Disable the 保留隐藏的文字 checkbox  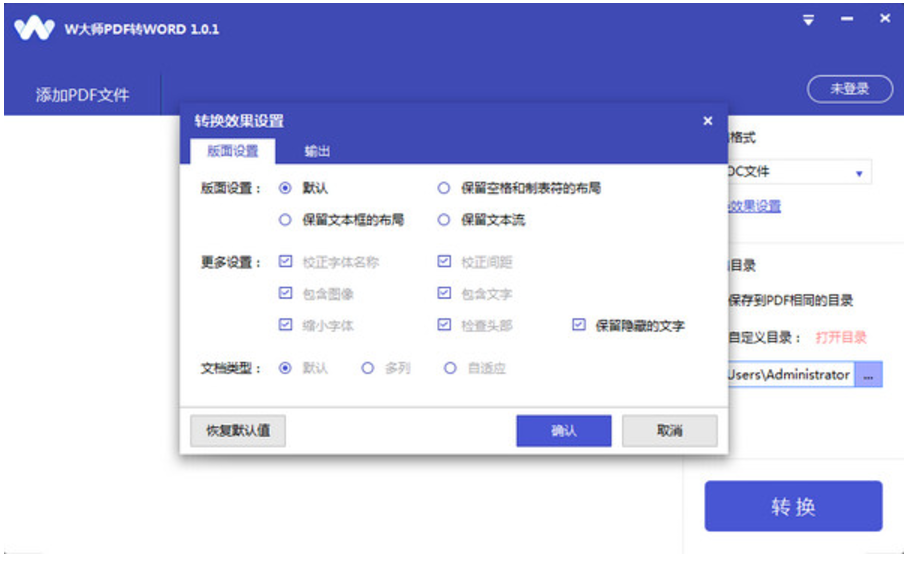point(578,323)
